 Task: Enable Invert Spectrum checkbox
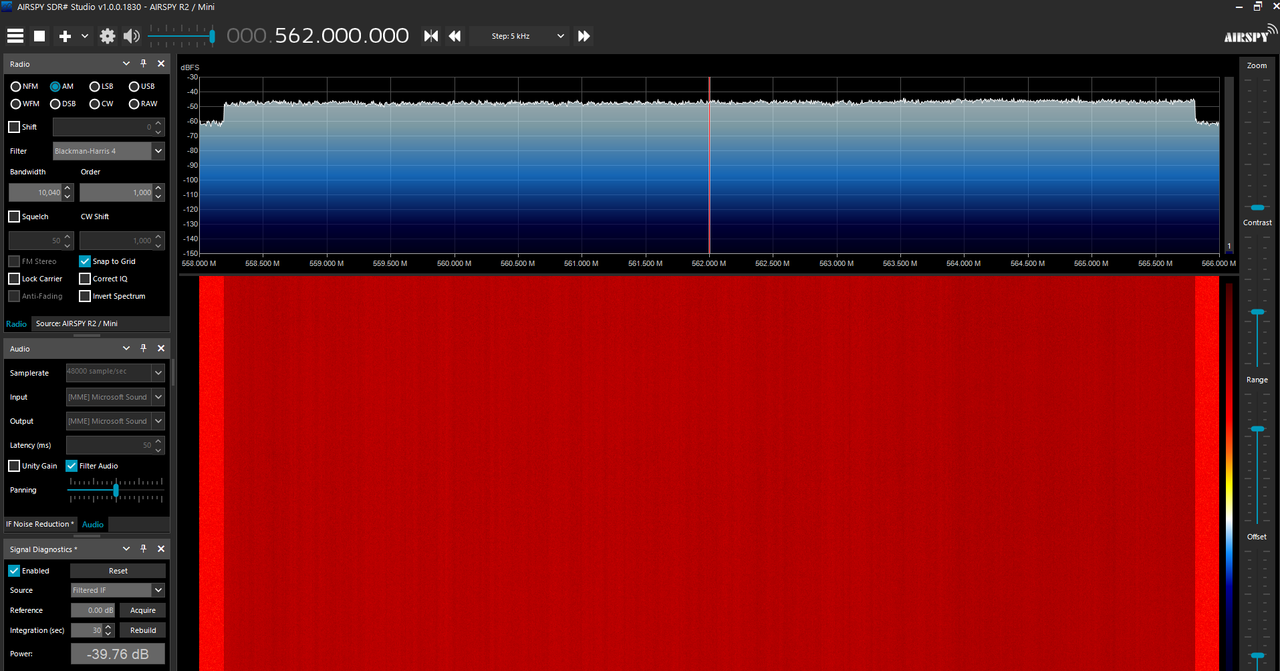click(x=85, y=296)
